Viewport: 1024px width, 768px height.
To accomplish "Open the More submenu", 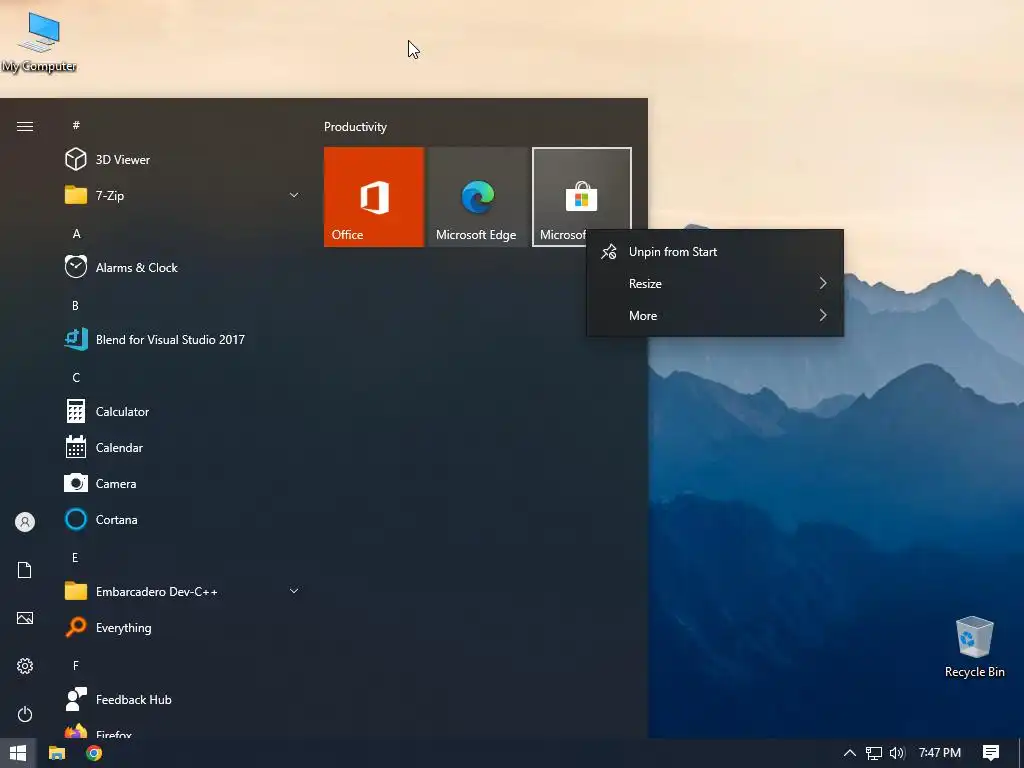I will pos(715,315).
